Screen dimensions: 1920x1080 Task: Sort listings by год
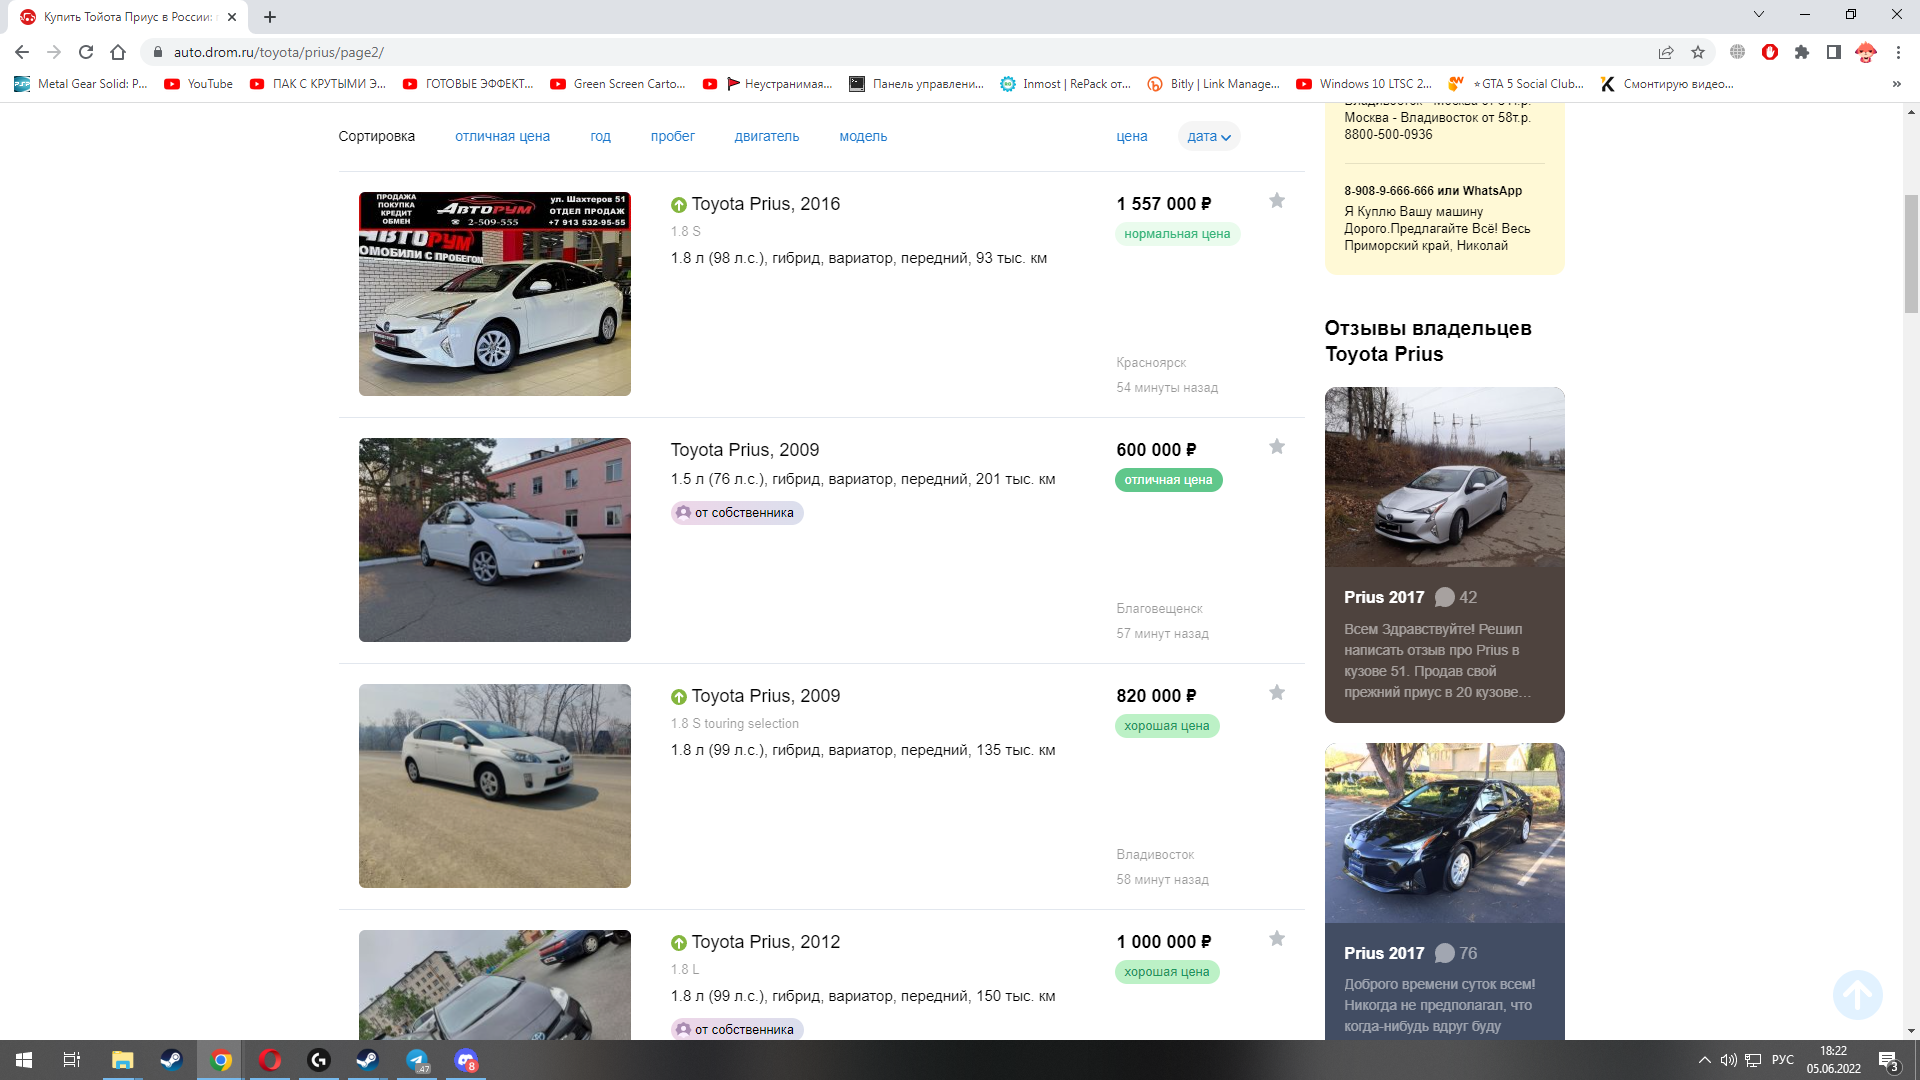(x=600, y=137)
